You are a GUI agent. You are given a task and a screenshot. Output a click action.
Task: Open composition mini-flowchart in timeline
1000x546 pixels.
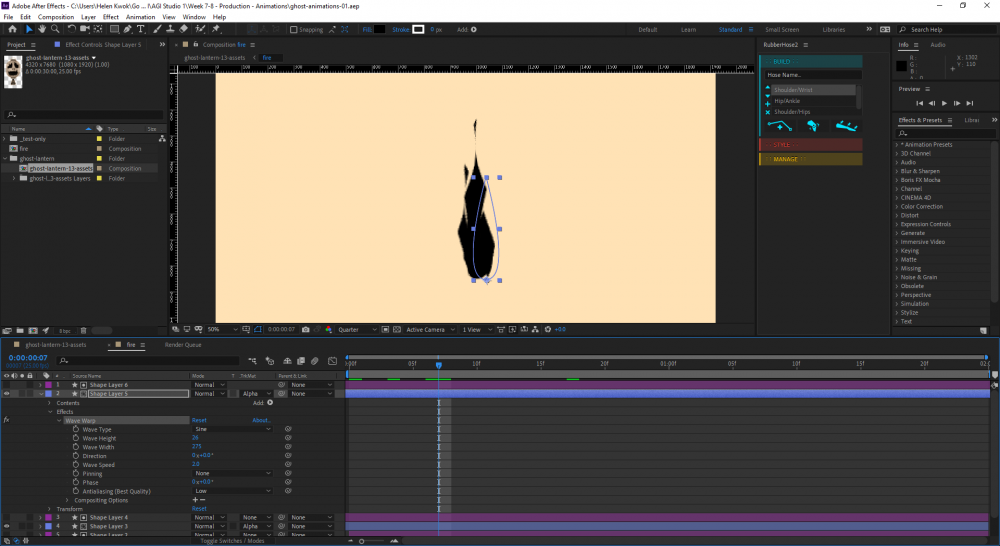point(253,361)
